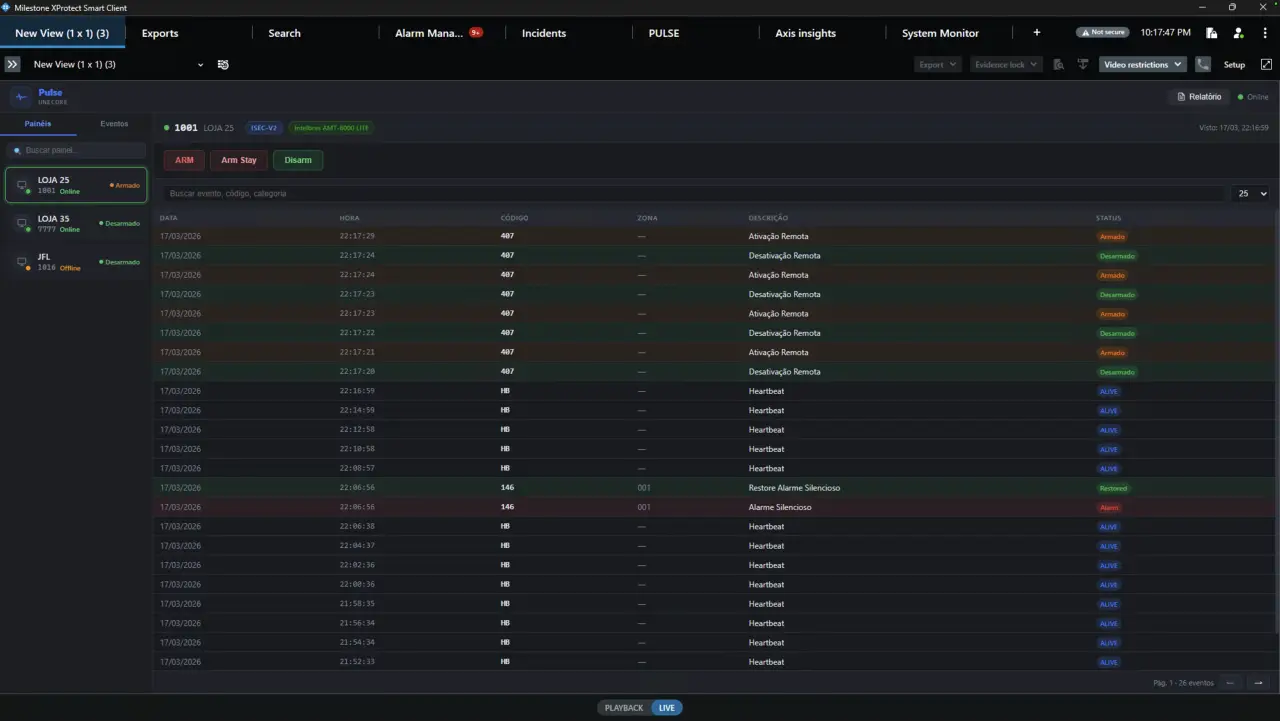Open the 25 events-per-page dropdown
Screen dimensions: 1280x721
pyautogui.click(x=1252, y=193)
